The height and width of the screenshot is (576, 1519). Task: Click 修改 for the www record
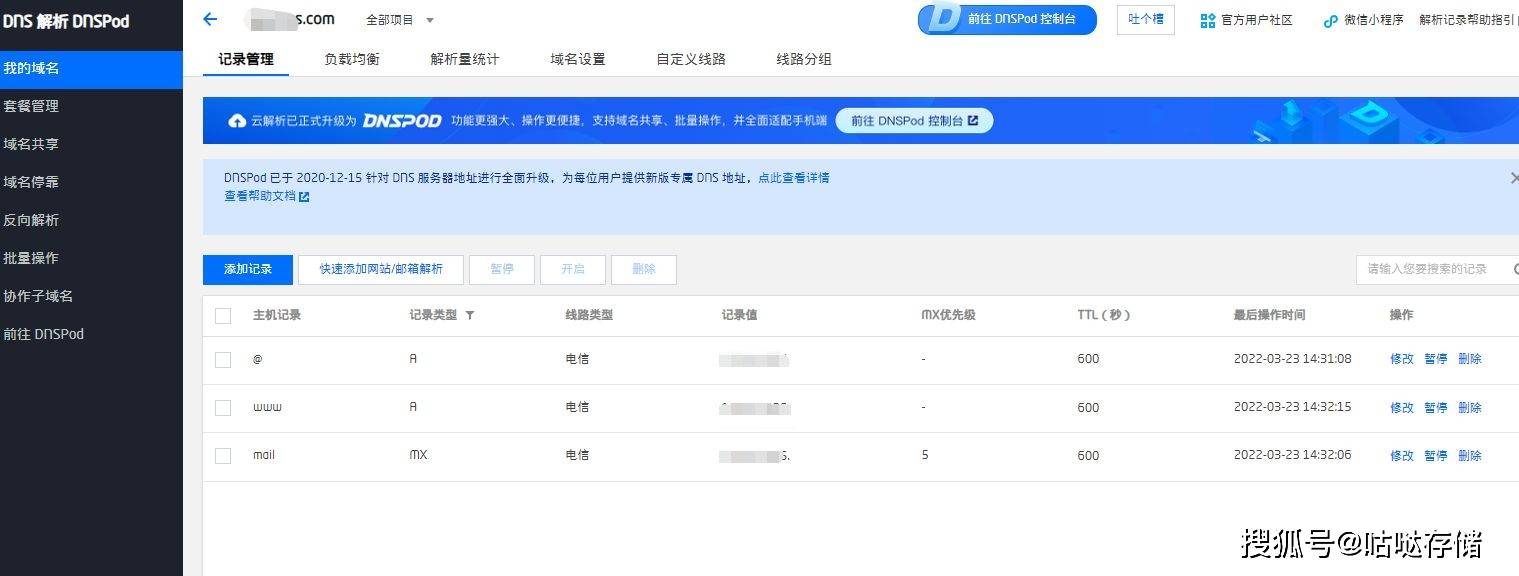pyautogui.click(x=1402, y=407)
